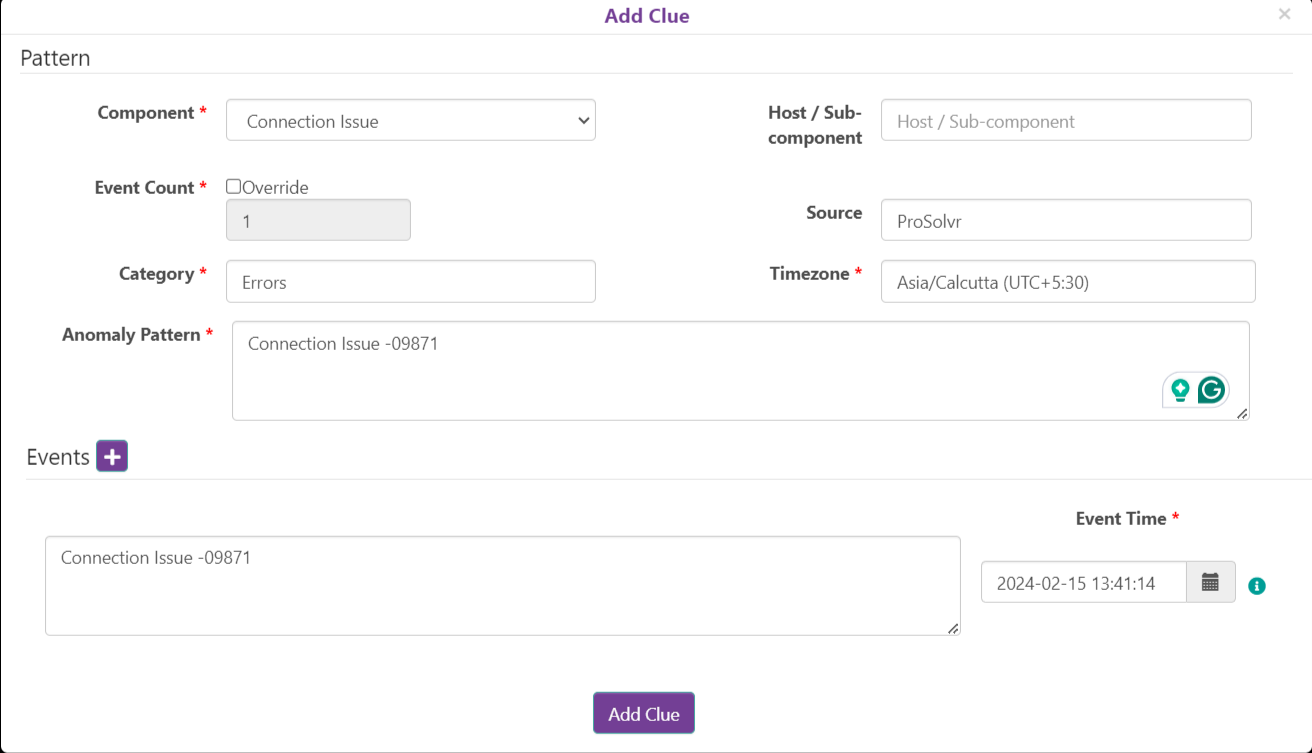Click the Events section heading

[58, 457]
